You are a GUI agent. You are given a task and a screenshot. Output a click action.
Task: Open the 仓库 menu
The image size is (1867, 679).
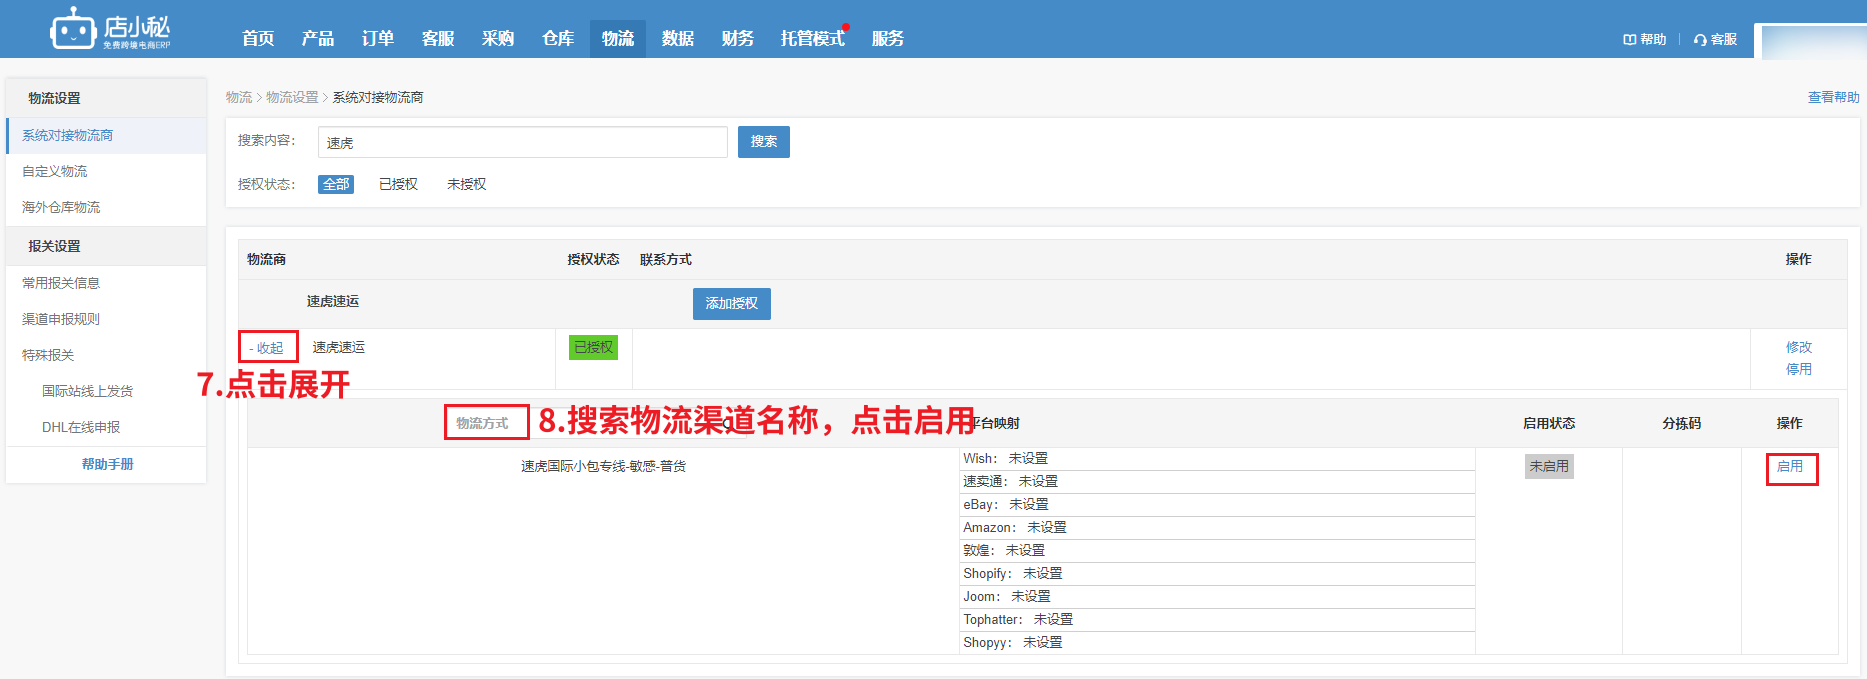558,38
